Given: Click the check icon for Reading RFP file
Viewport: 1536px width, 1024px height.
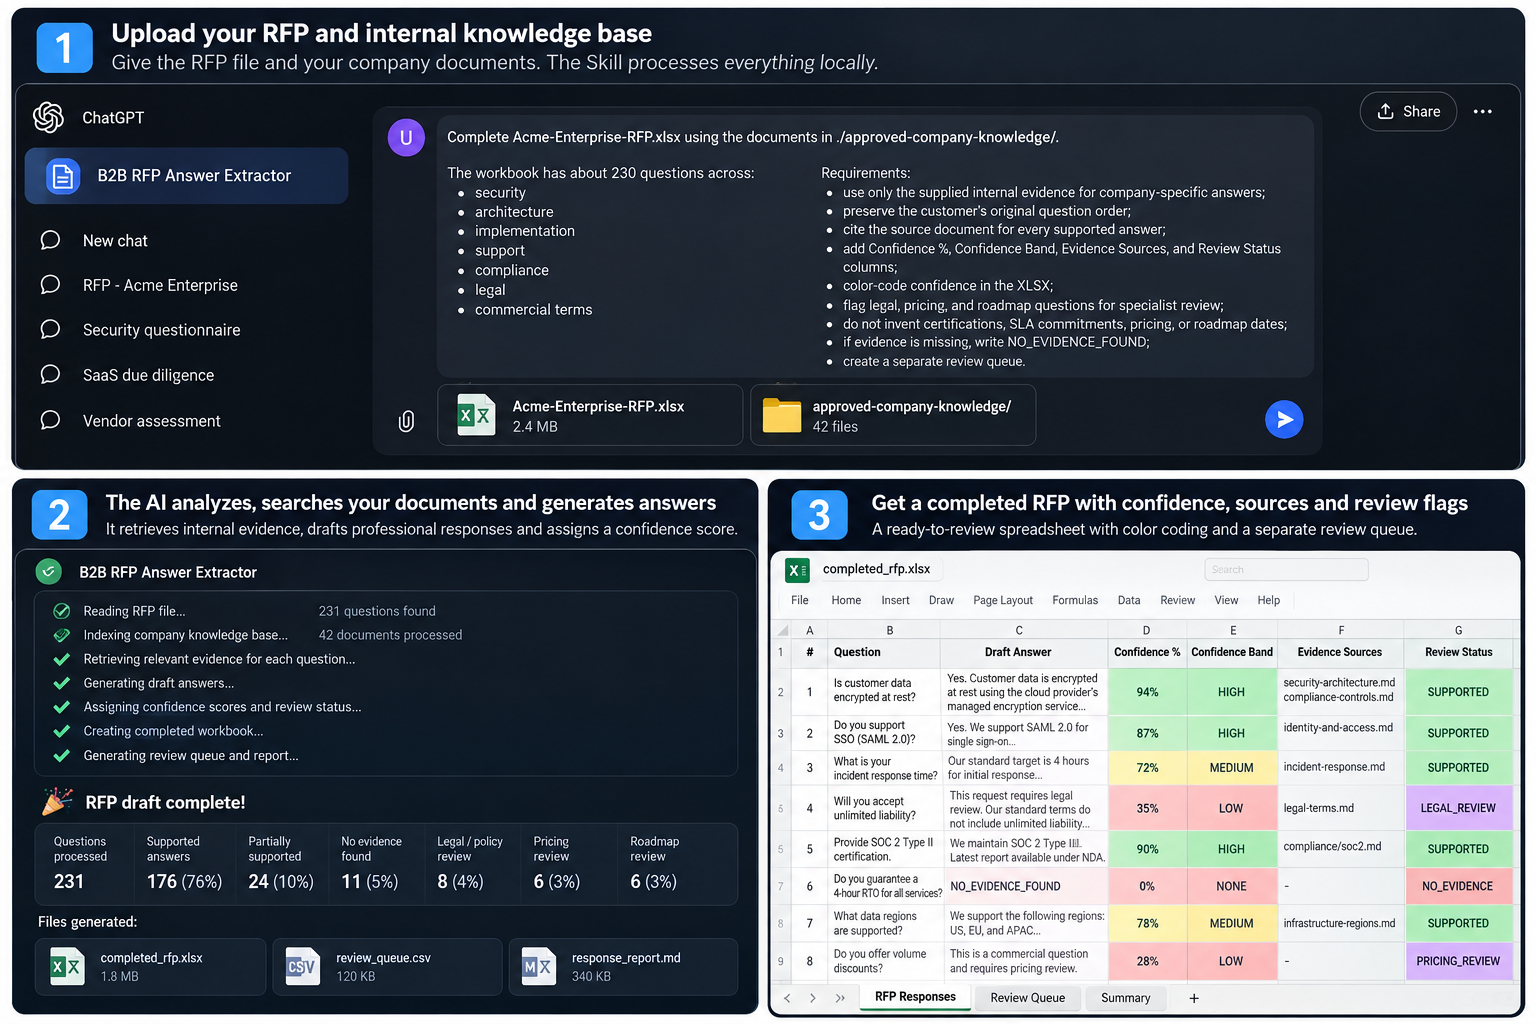Looking at the screenshot, I should pyautogui.click(x=62, y=611).
